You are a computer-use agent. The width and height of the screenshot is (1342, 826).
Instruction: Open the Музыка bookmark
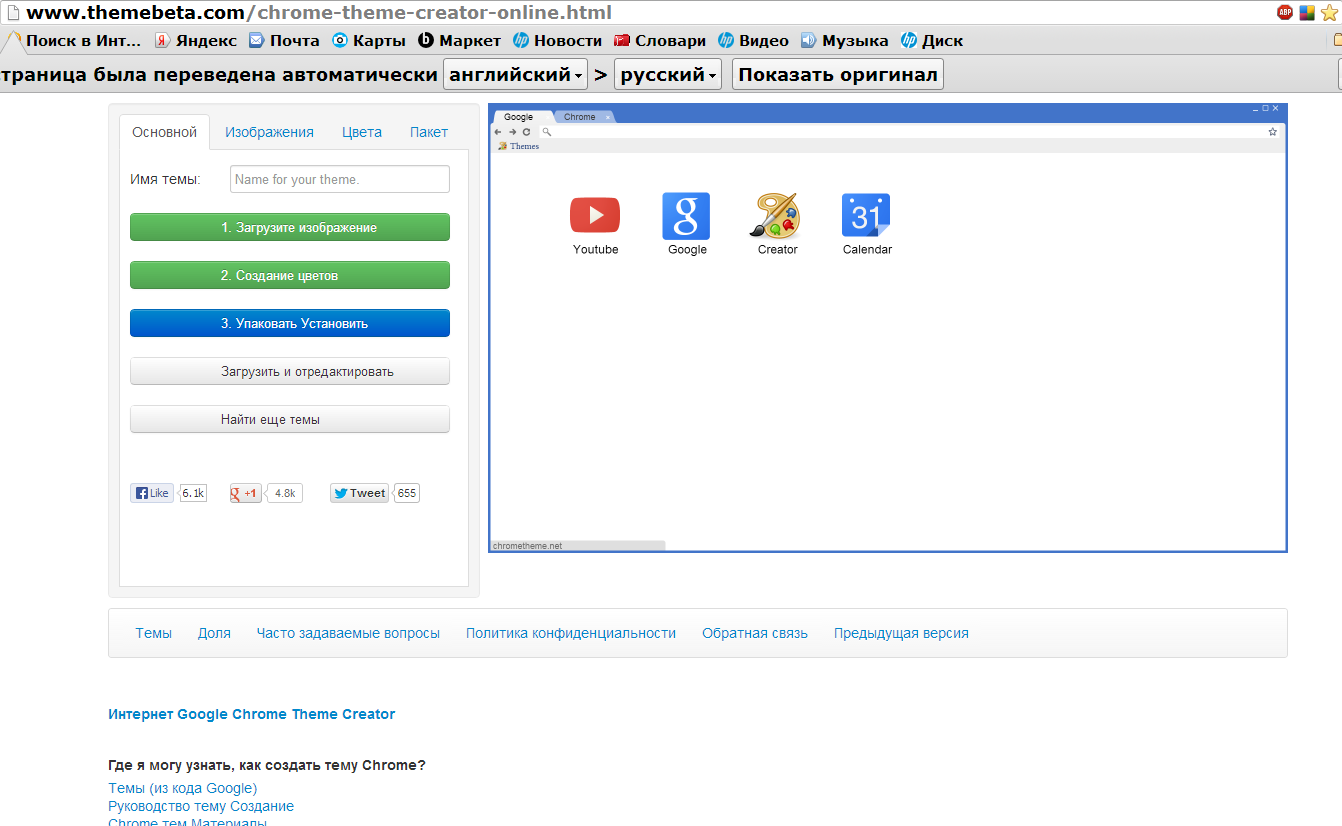tap(844, 41)
